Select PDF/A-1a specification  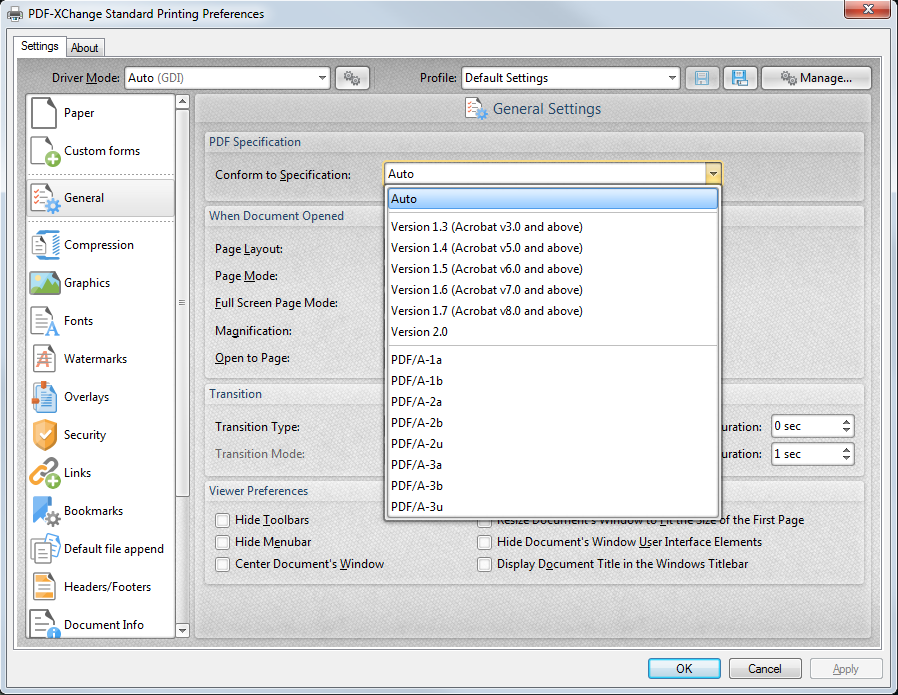click(553, 360)
